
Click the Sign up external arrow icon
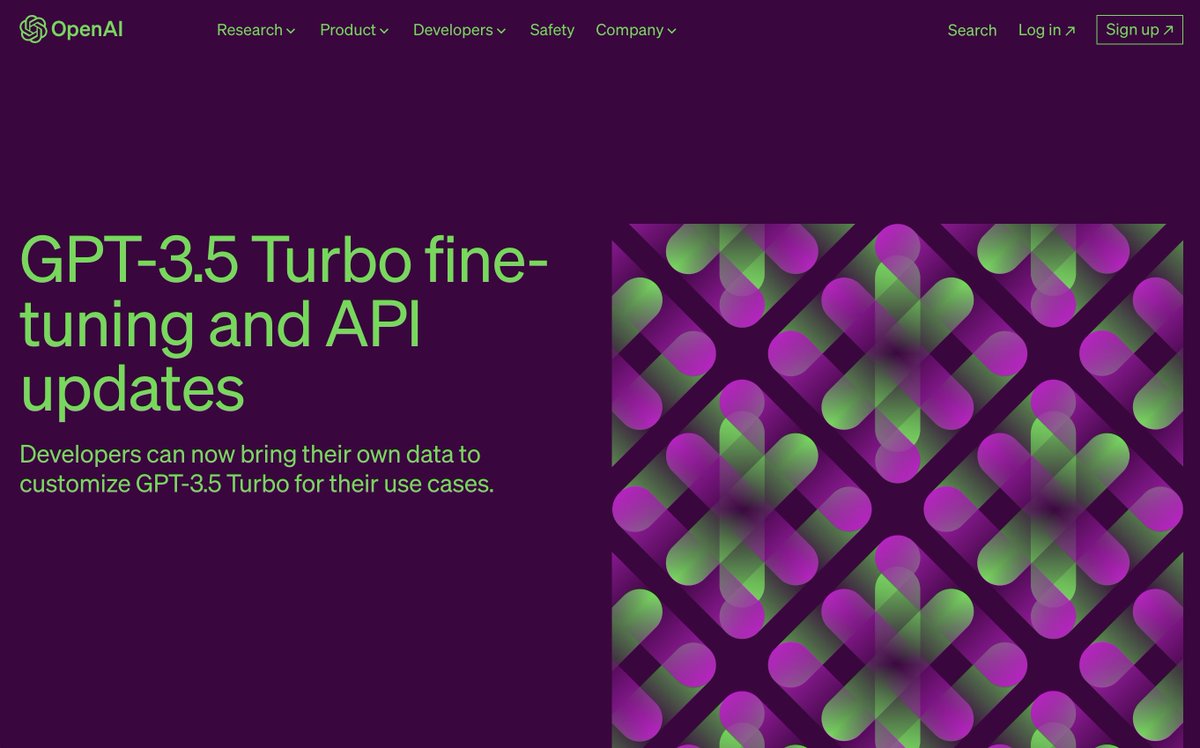(x=1167, y=30)
